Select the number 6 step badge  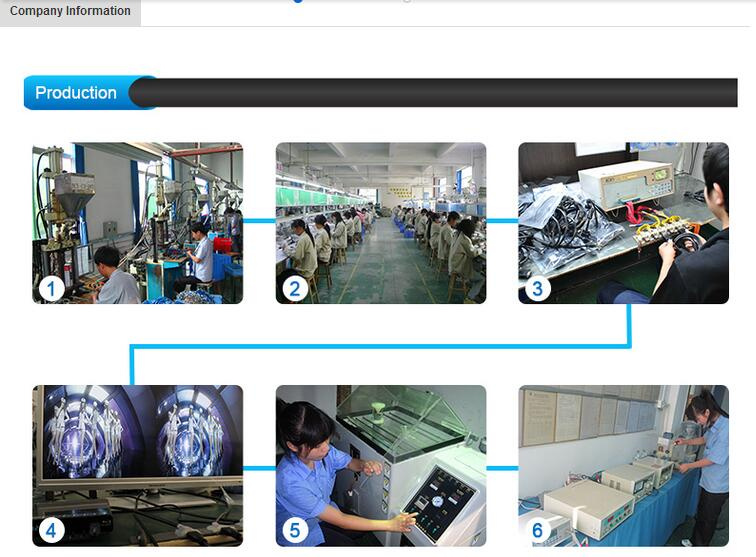tap(538, 530)
